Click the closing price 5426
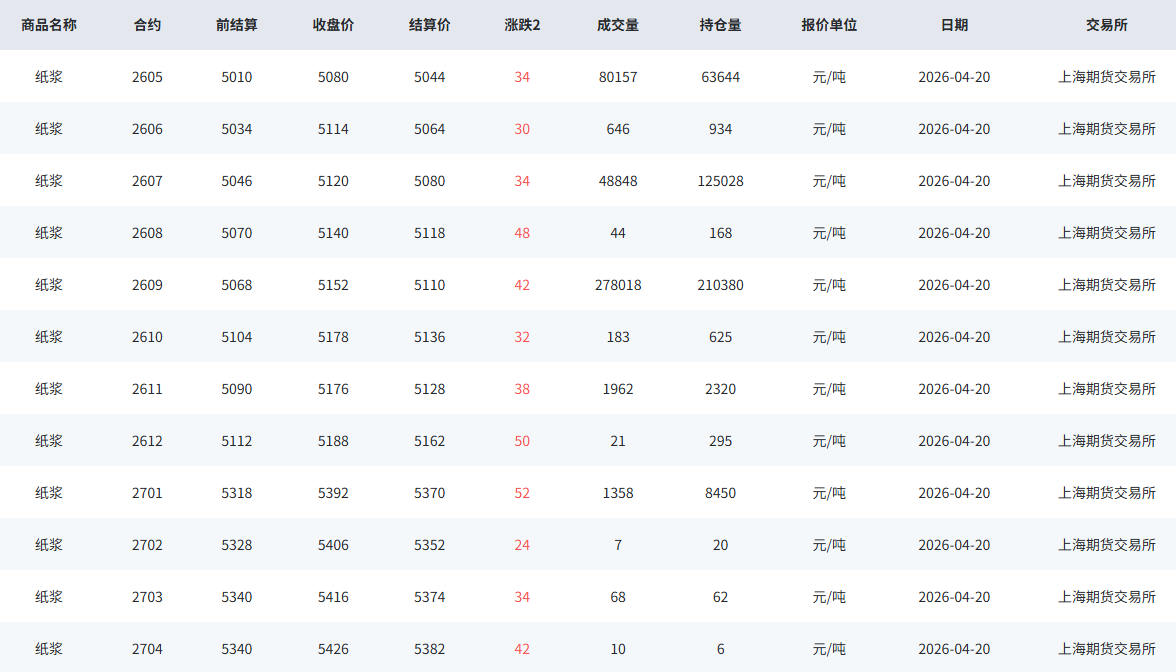 [x=333, y=649]
